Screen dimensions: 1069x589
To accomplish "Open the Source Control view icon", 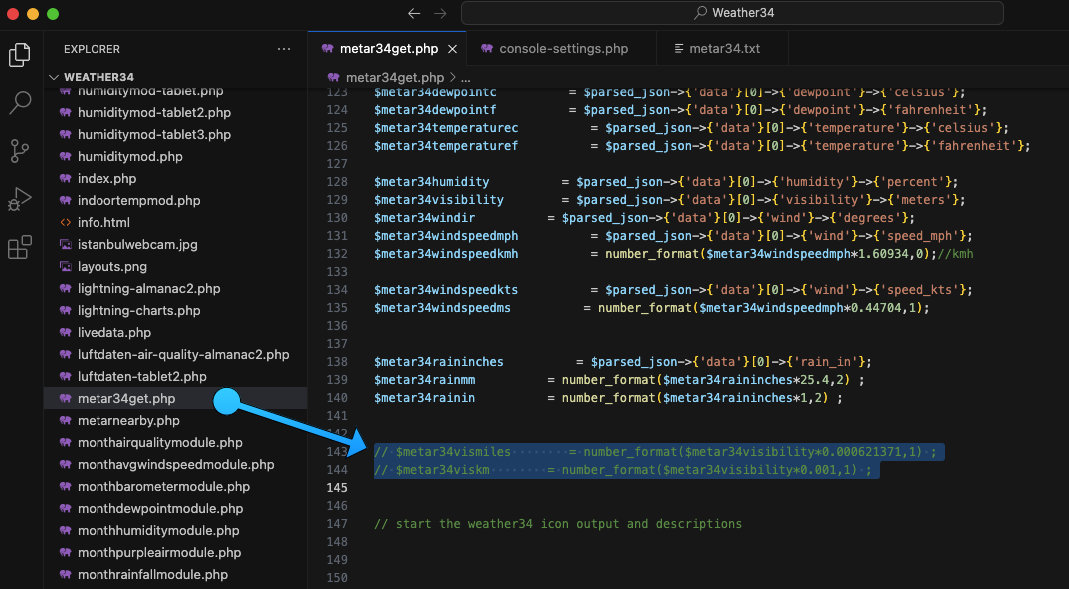I will 20,151.
